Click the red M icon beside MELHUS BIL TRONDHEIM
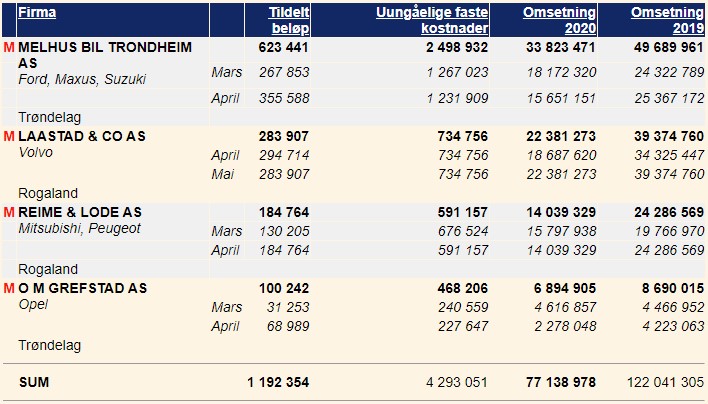This screenshot has height=404, width=708. pyautogui.click(x=9, y=47)
